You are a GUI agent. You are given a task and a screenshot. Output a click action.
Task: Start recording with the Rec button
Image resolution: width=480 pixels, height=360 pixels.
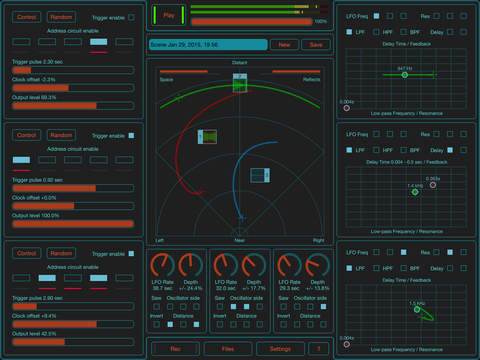(176, 349)
